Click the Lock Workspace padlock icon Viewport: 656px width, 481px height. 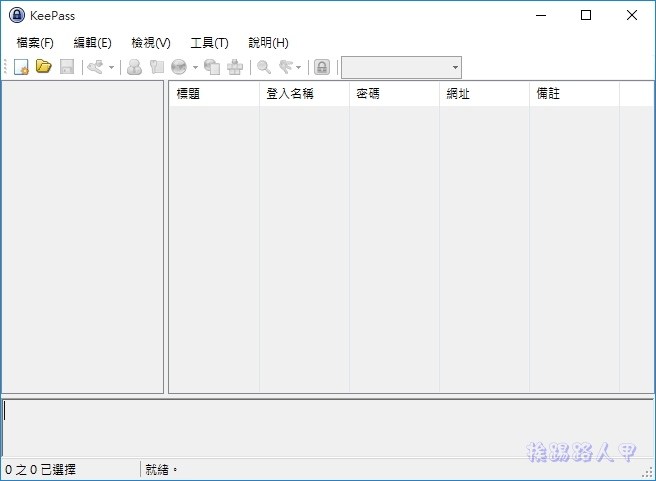[322, 67]
